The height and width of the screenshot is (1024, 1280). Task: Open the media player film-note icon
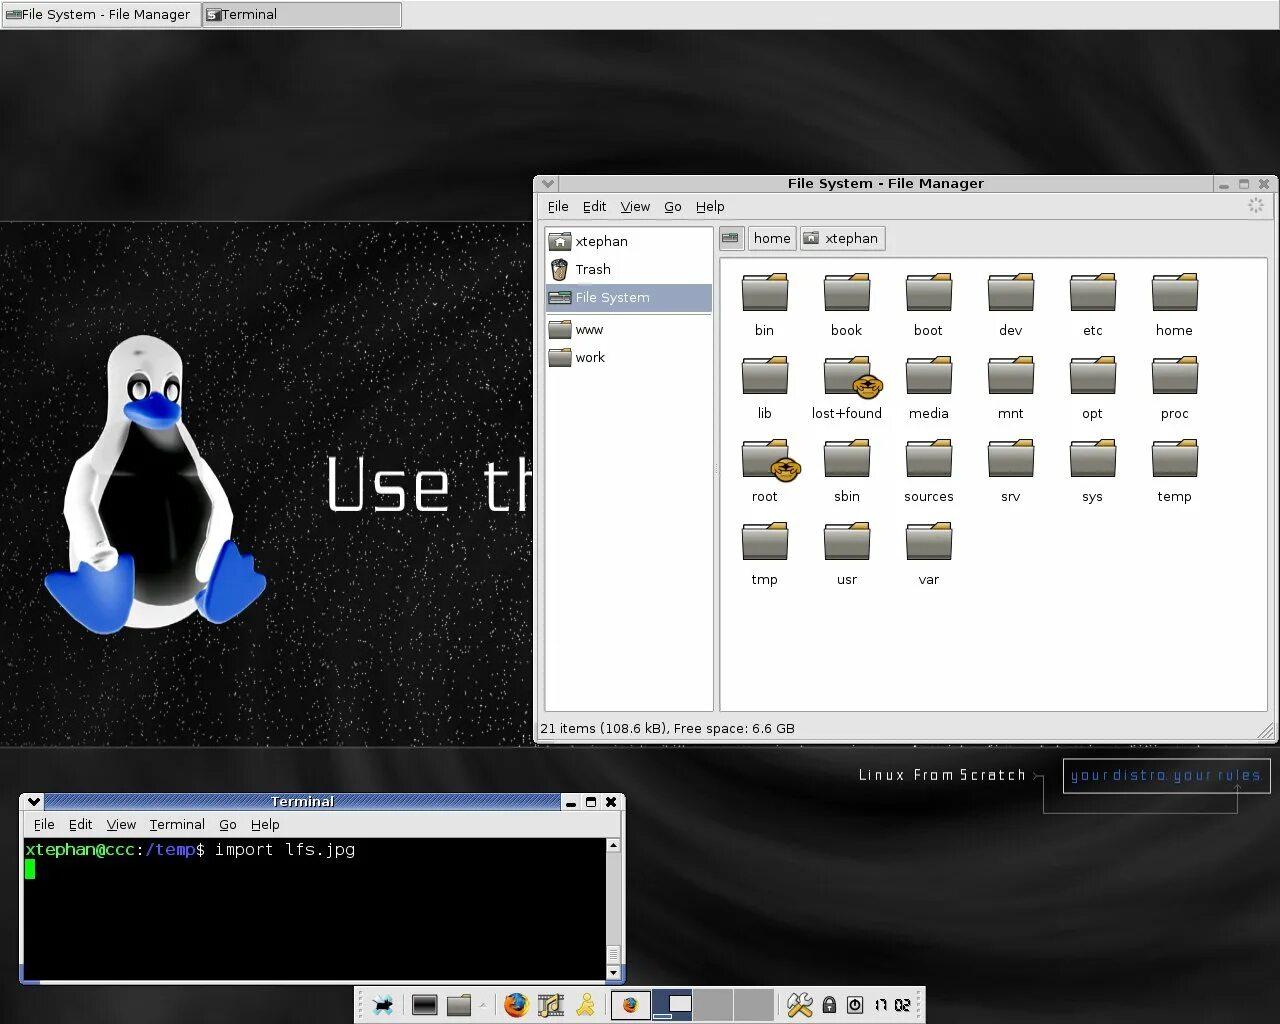point(551,1005)
